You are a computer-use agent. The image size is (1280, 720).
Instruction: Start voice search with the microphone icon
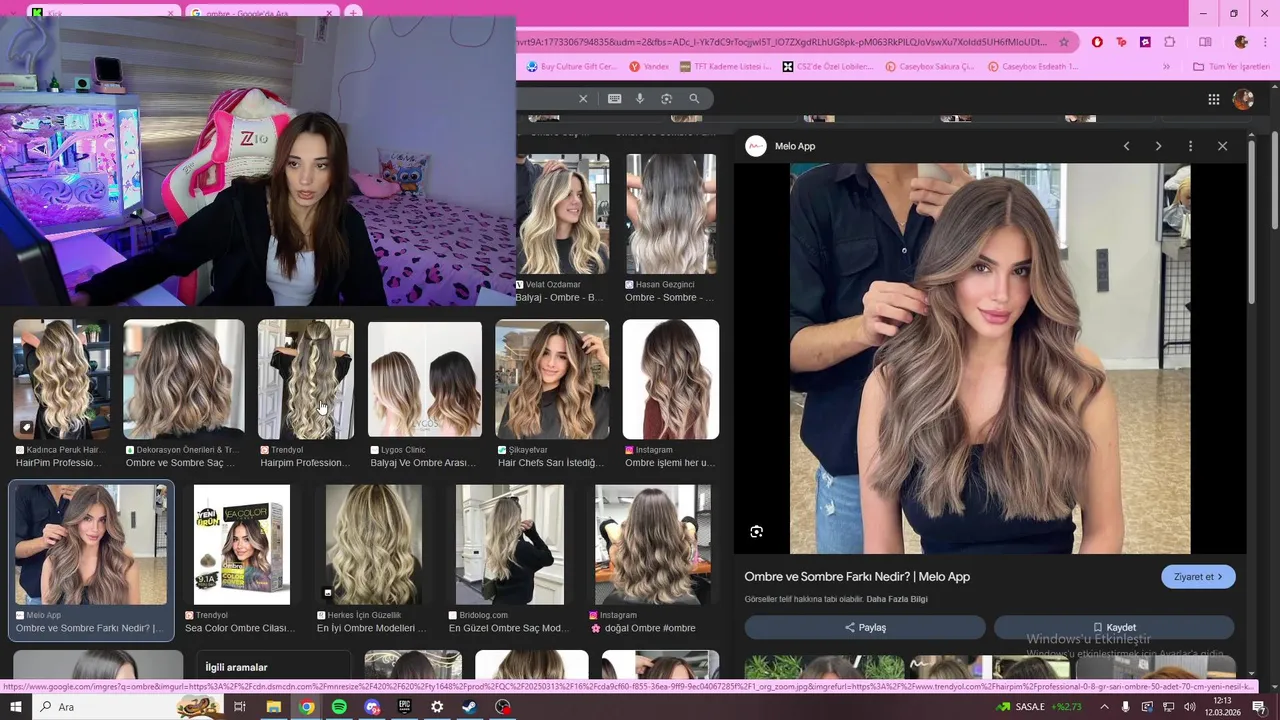tap(640, 98)
